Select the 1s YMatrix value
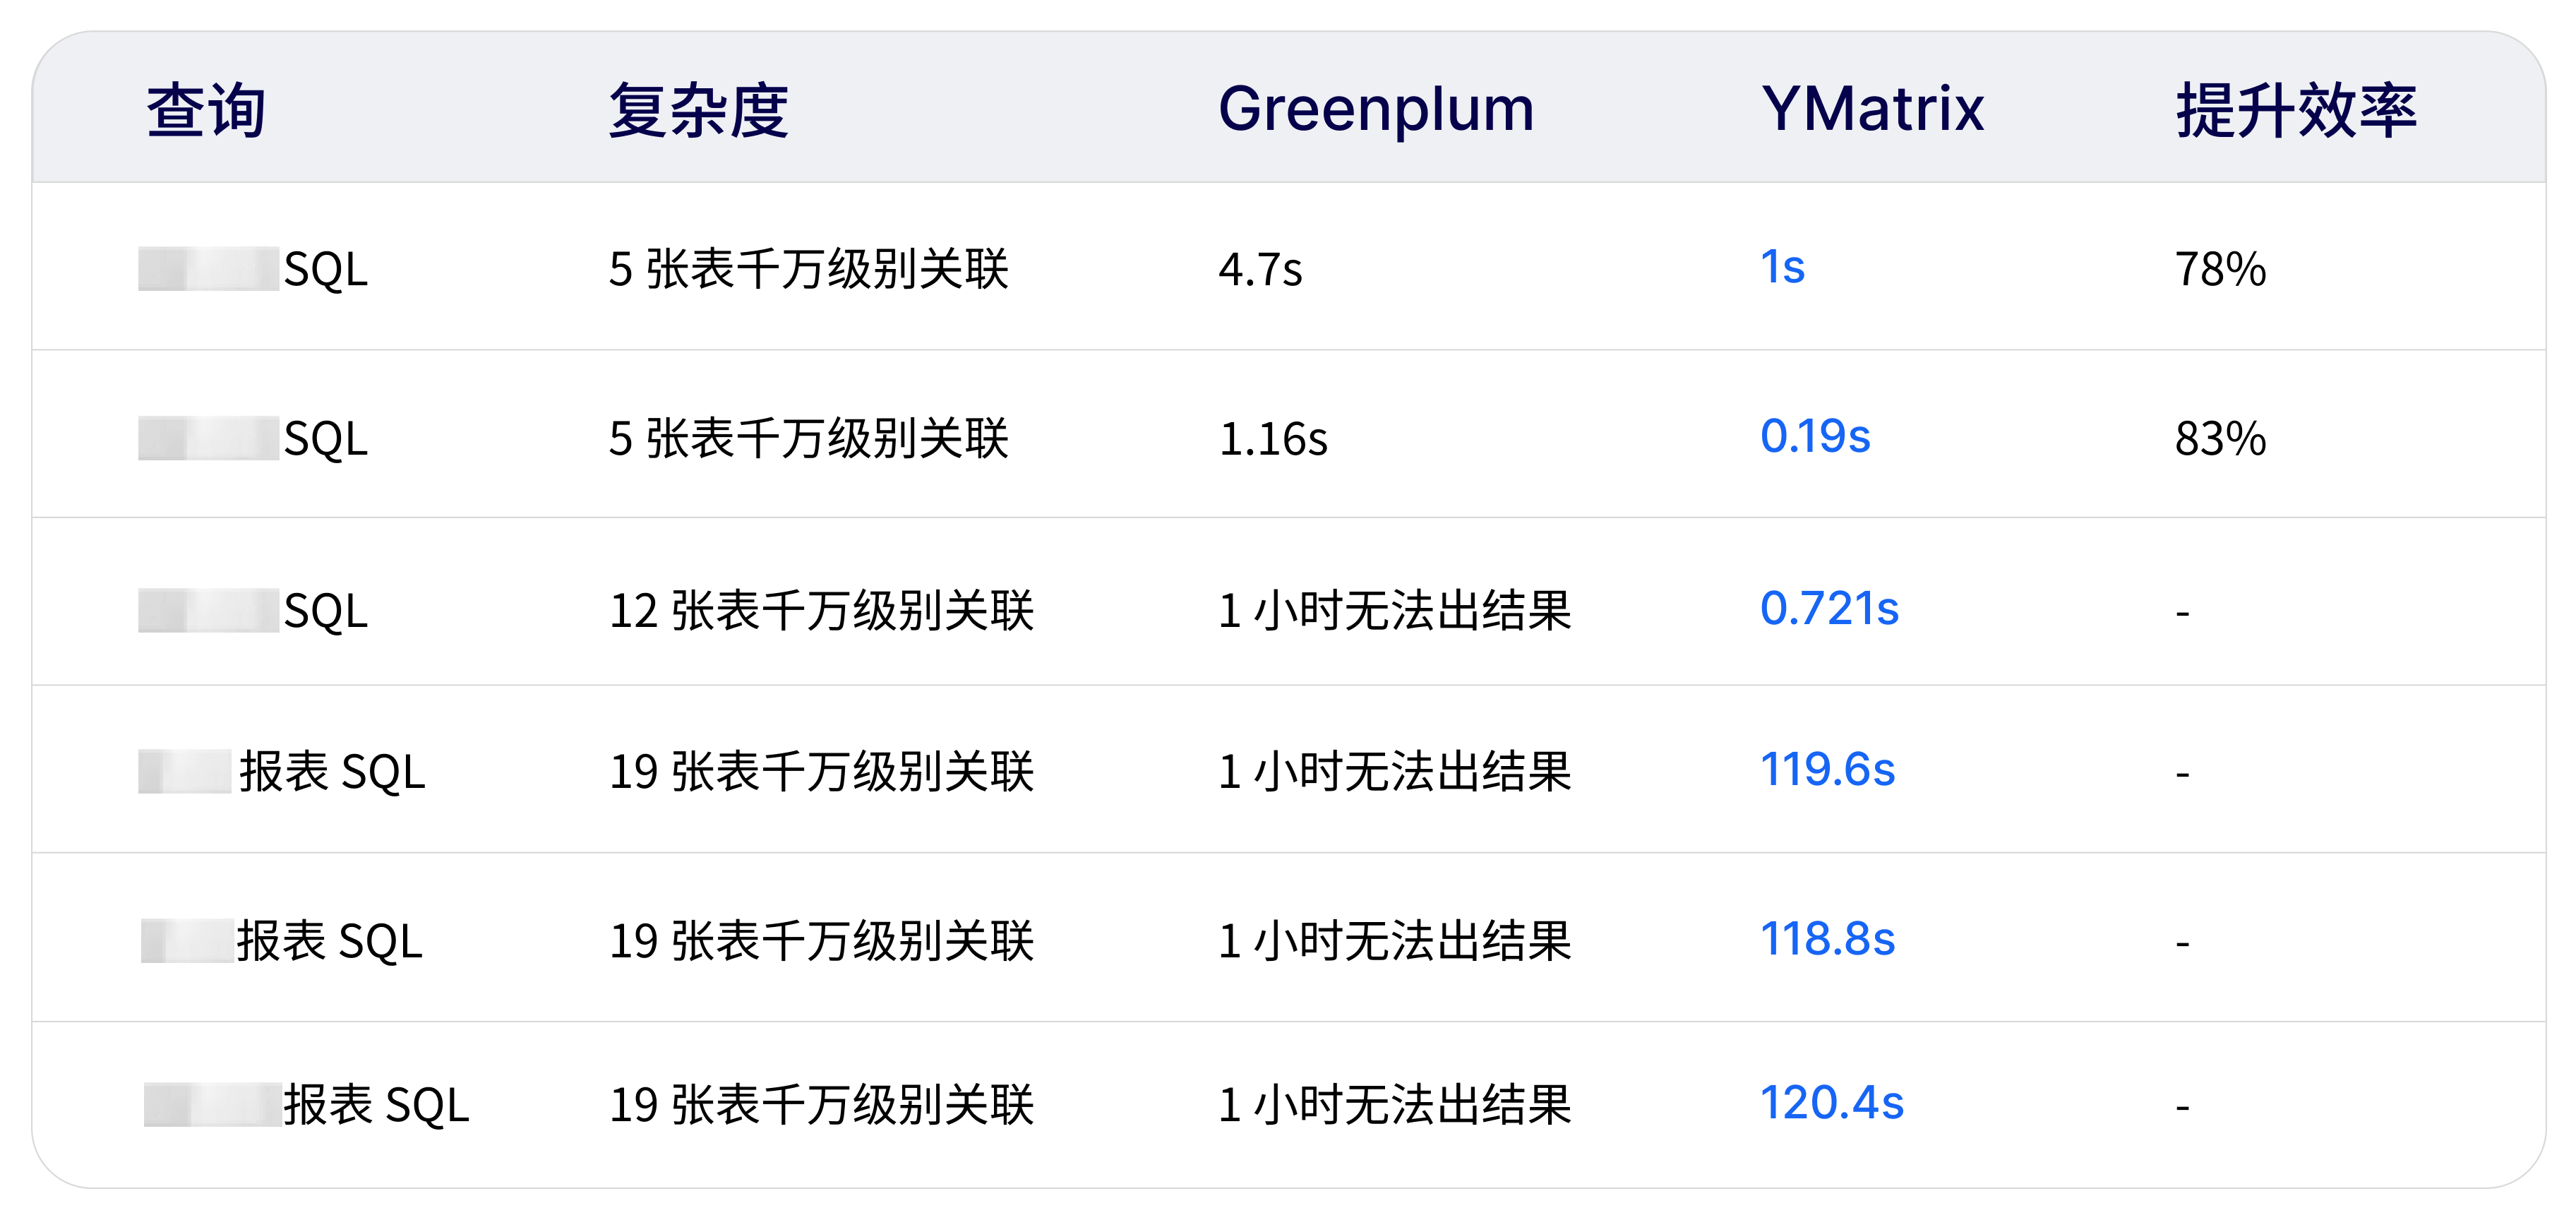 coord(1783,267)
